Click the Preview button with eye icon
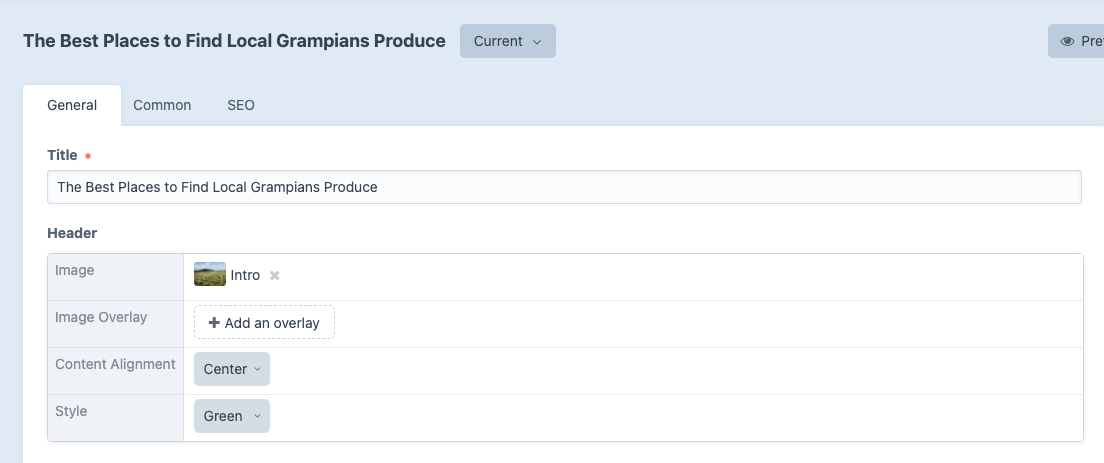Screen dimensions: 1104x463 [x=1076, y=41]
